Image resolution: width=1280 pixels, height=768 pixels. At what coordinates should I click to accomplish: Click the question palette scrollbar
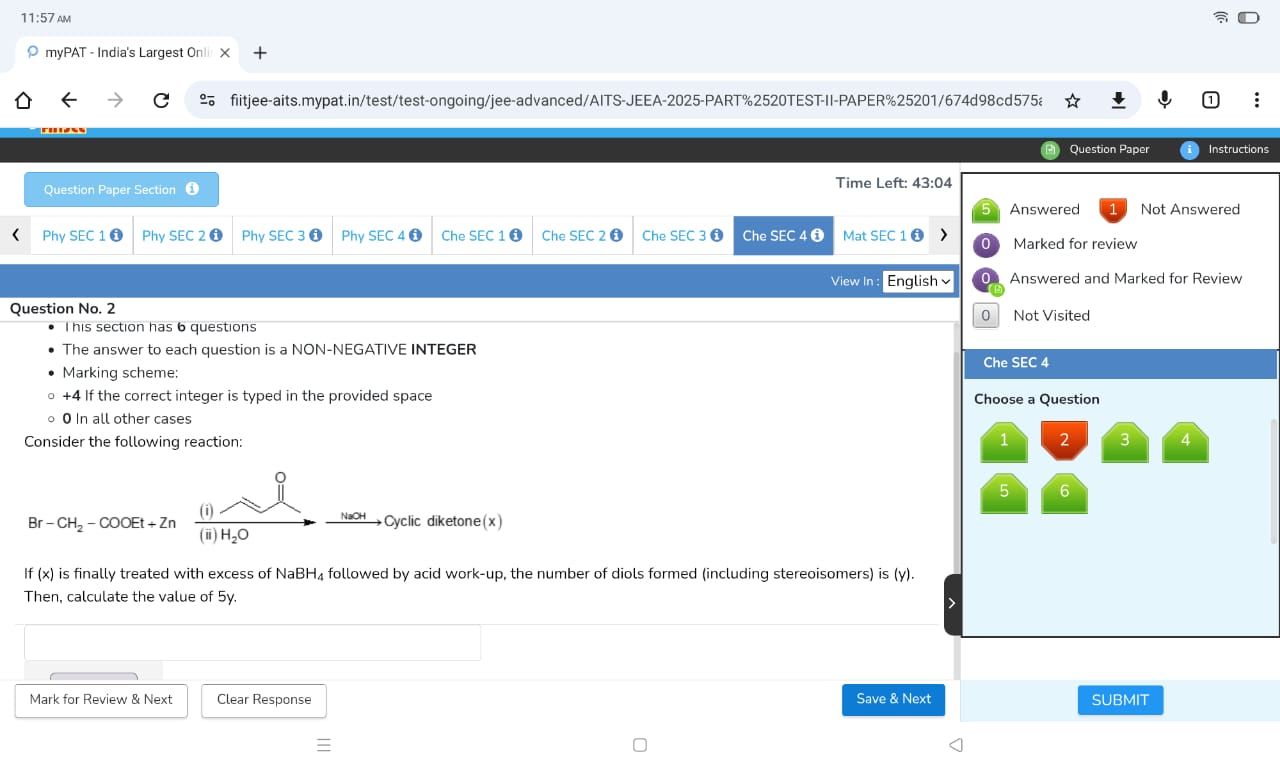(1273, 481)
